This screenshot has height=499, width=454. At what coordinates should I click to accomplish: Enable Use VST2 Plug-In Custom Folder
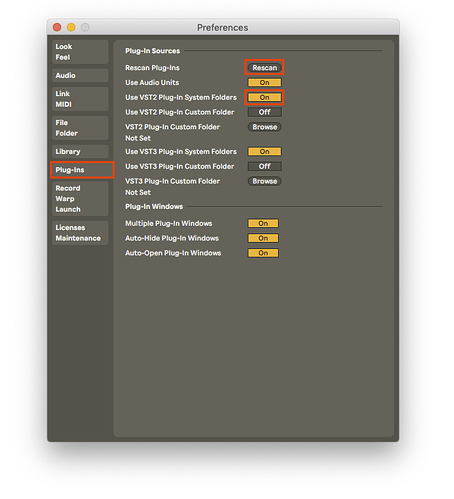(x=265, y=112)
